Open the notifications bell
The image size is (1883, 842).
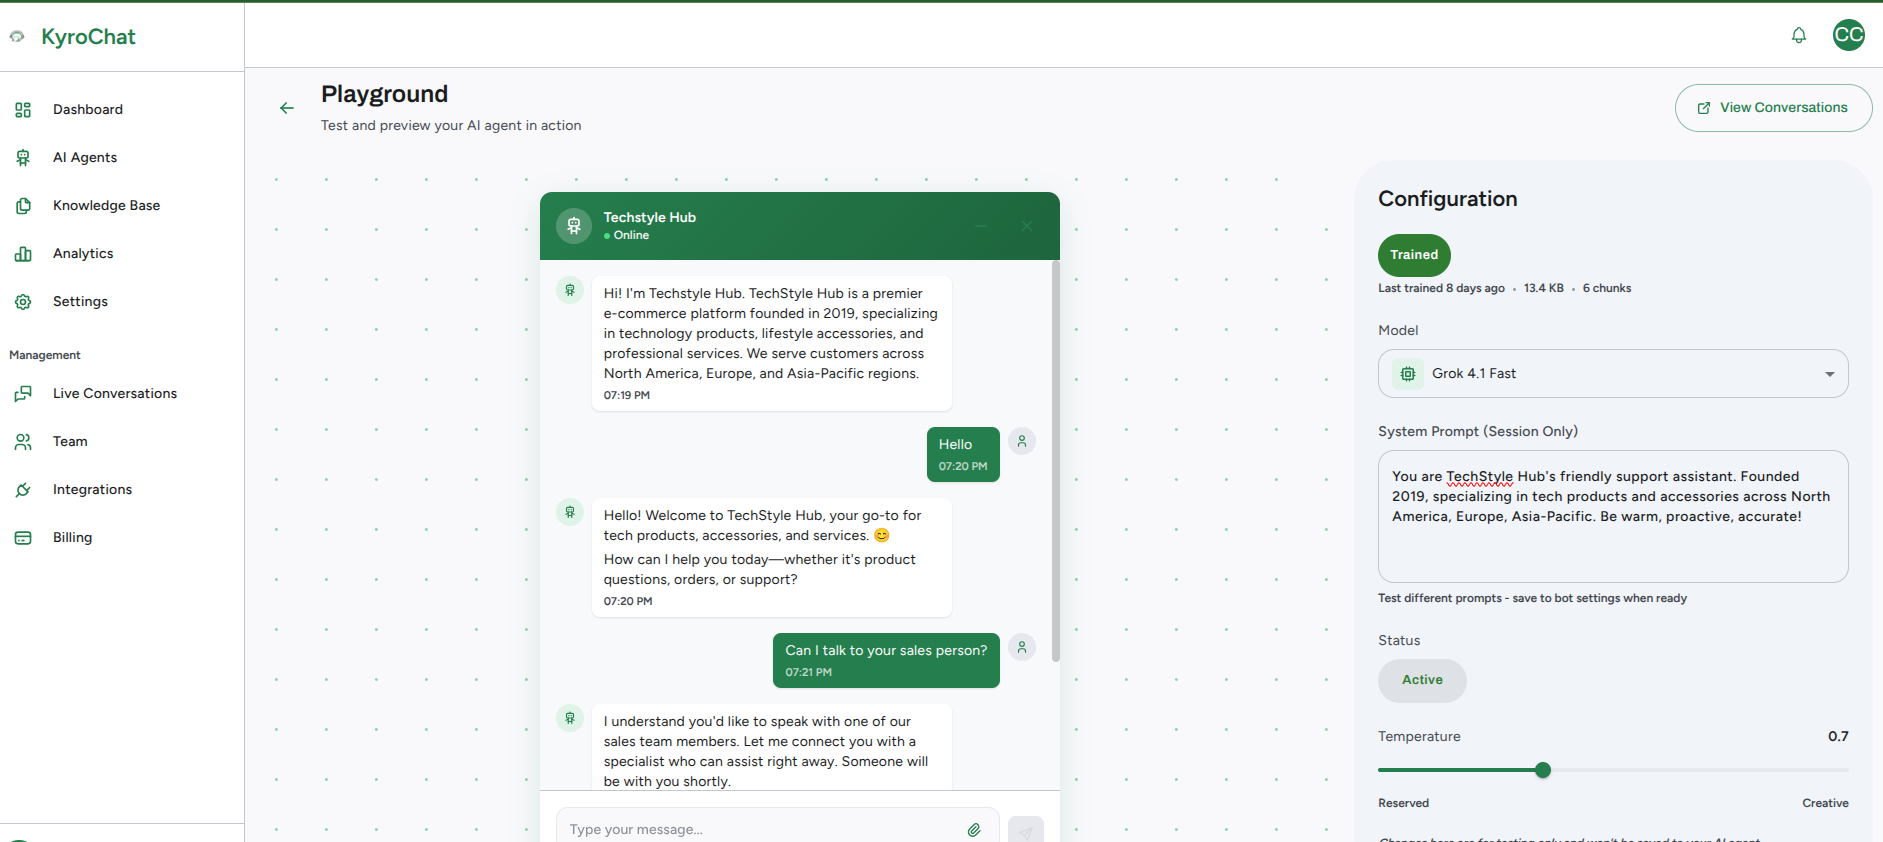coord(1799,36)
